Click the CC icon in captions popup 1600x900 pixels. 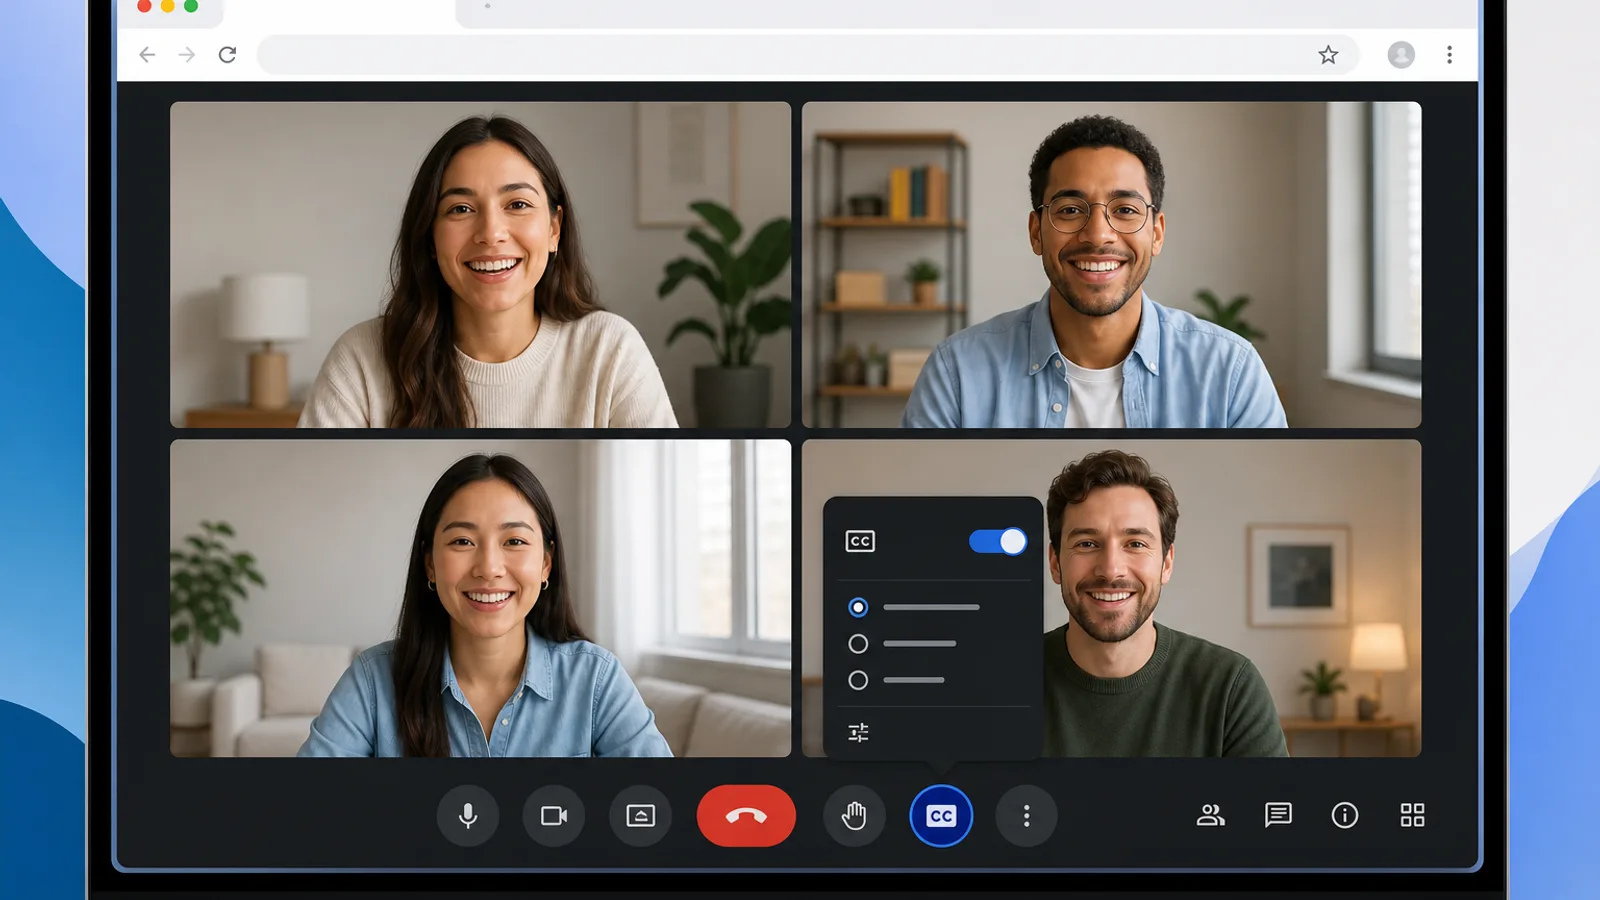pyautogui.click(x=860, y=541)
